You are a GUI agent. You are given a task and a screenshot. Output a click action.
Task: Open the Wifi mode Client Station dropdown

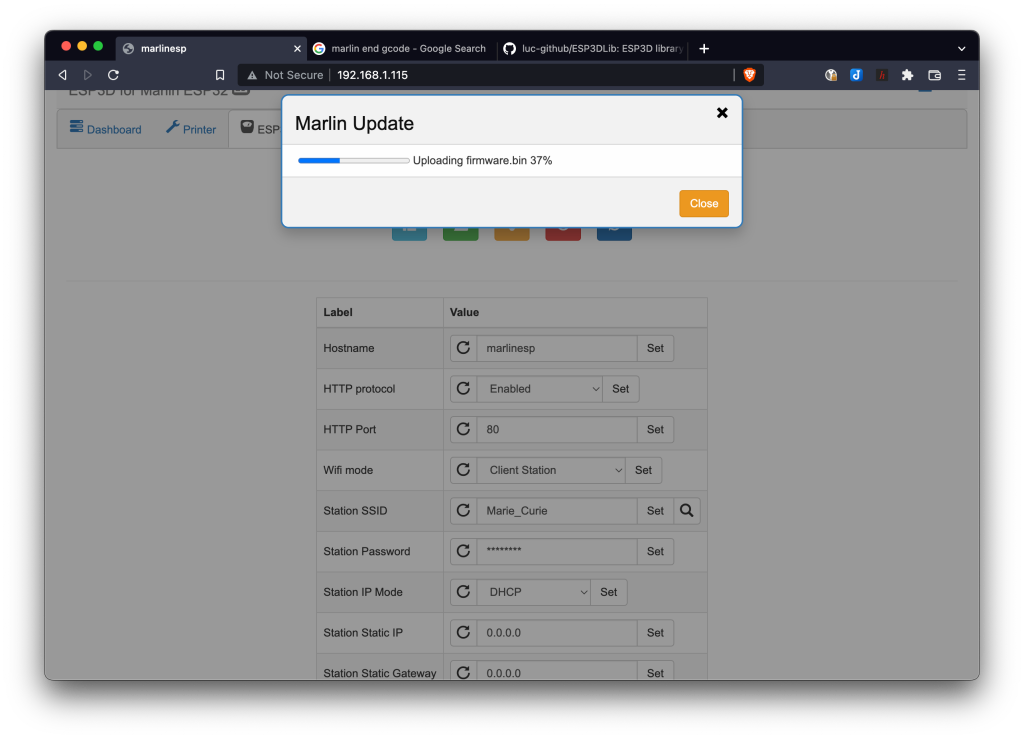551,470
